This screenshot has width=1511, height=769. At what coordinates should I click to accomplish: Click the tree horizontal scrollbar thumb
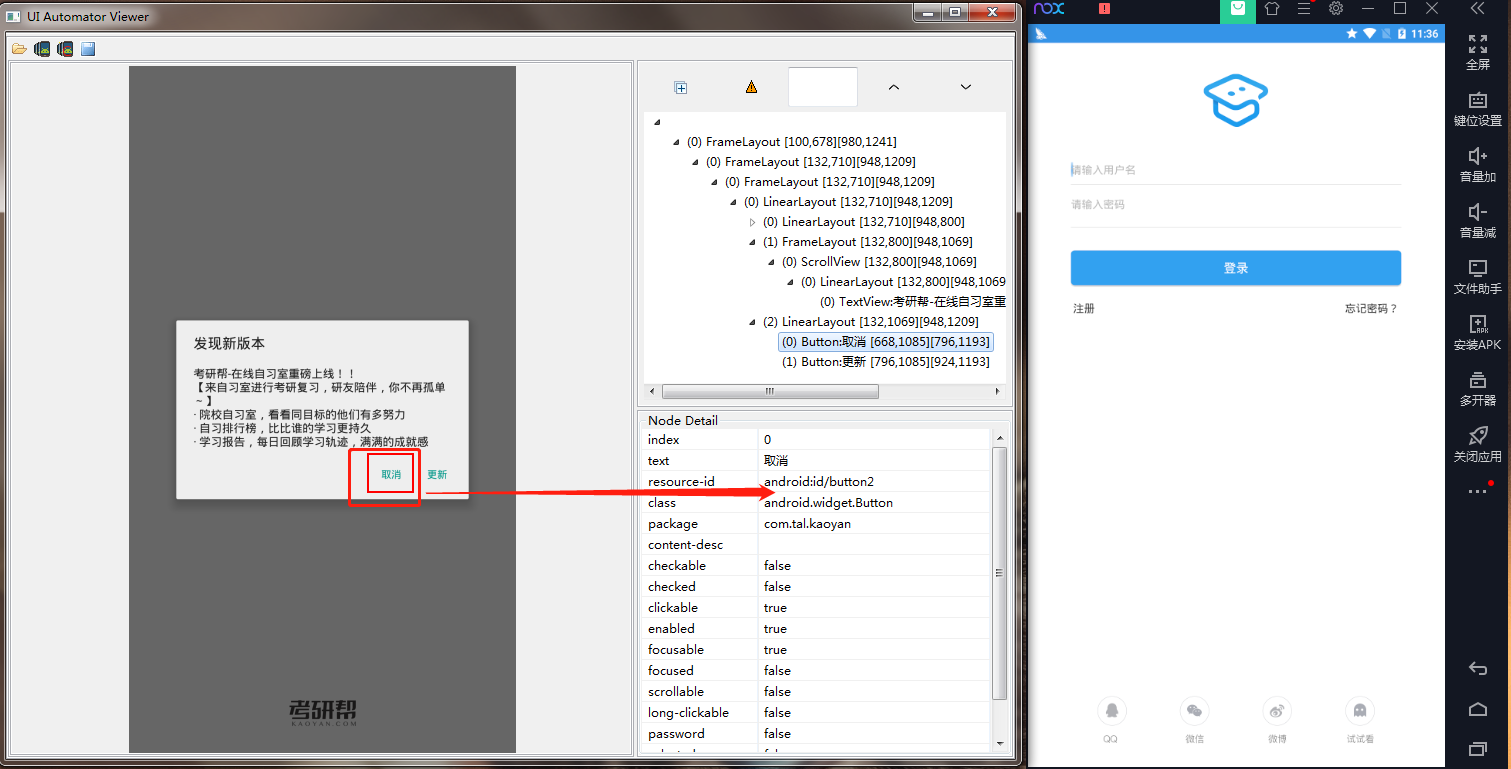coord(769,391)
